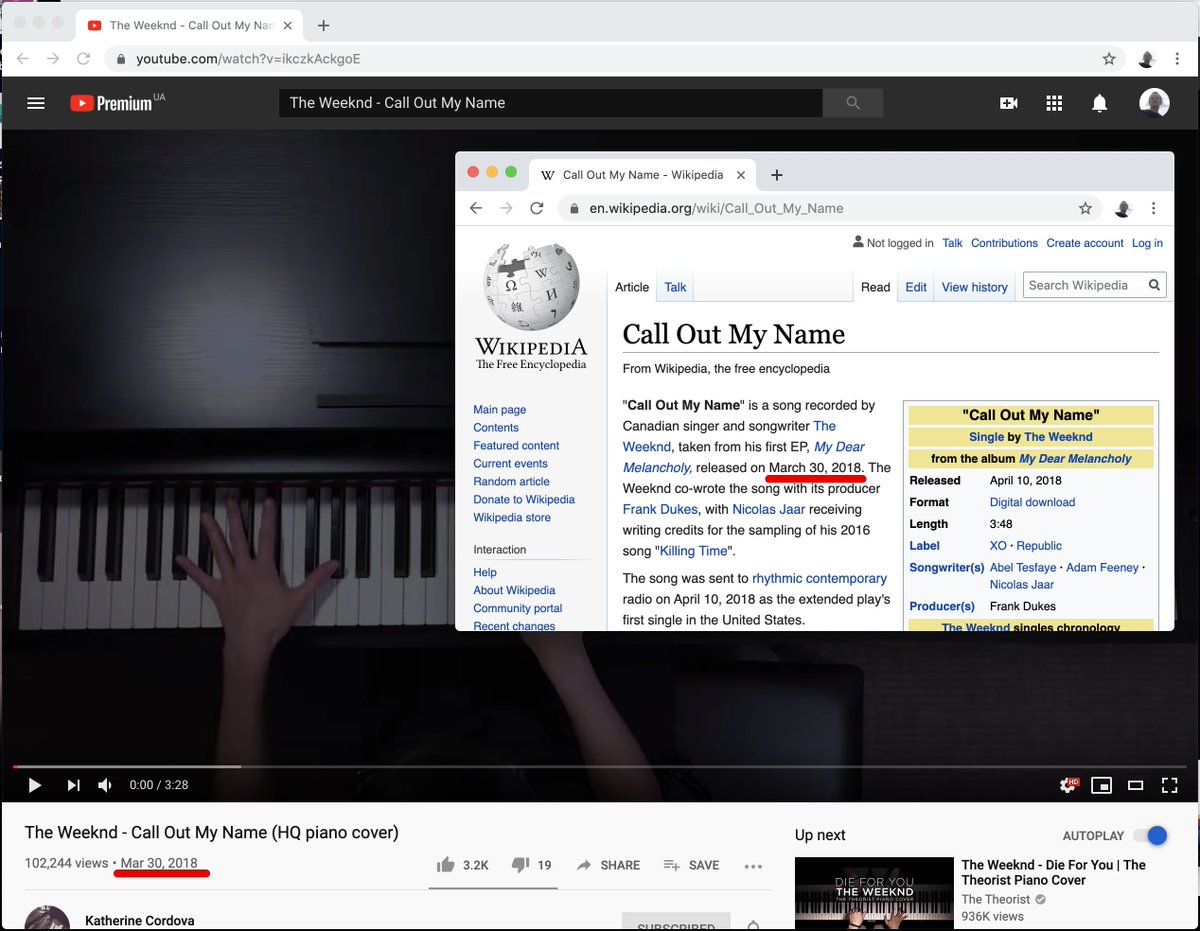Open the YouTube hamburger menu
1200x931 pixels.
click(x=36, y=103)
